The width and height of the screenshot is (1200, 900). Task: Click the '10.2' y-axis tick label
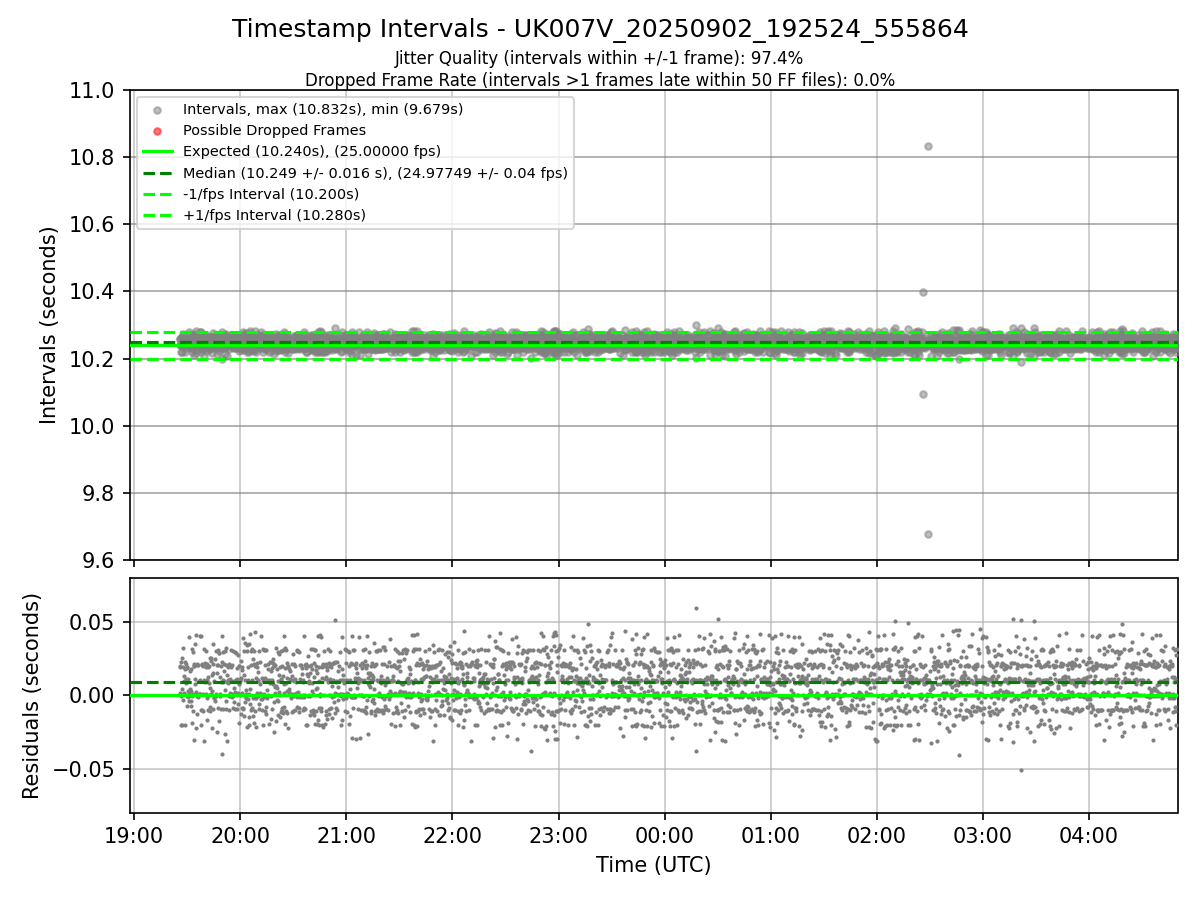coord(92,359)
